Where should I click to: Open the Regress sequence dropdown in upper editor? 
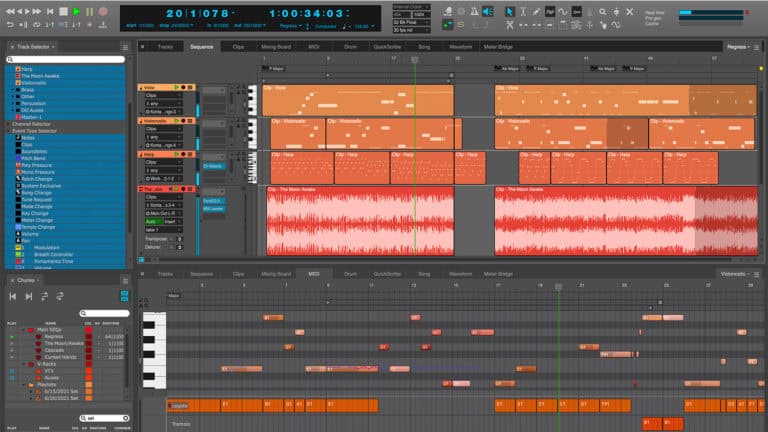[x=738, y=47]
